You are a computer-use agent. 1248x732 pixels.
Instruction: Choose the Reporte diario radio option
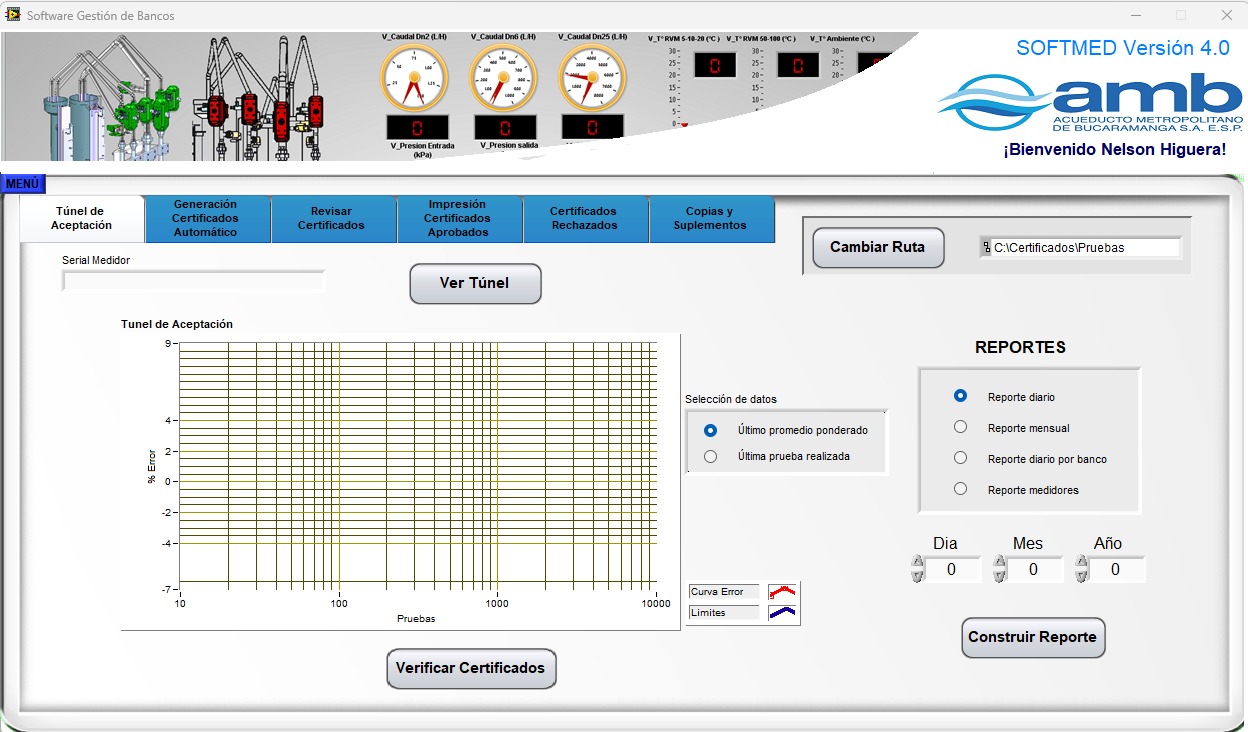pyautogui.click(x=960, y=396)
